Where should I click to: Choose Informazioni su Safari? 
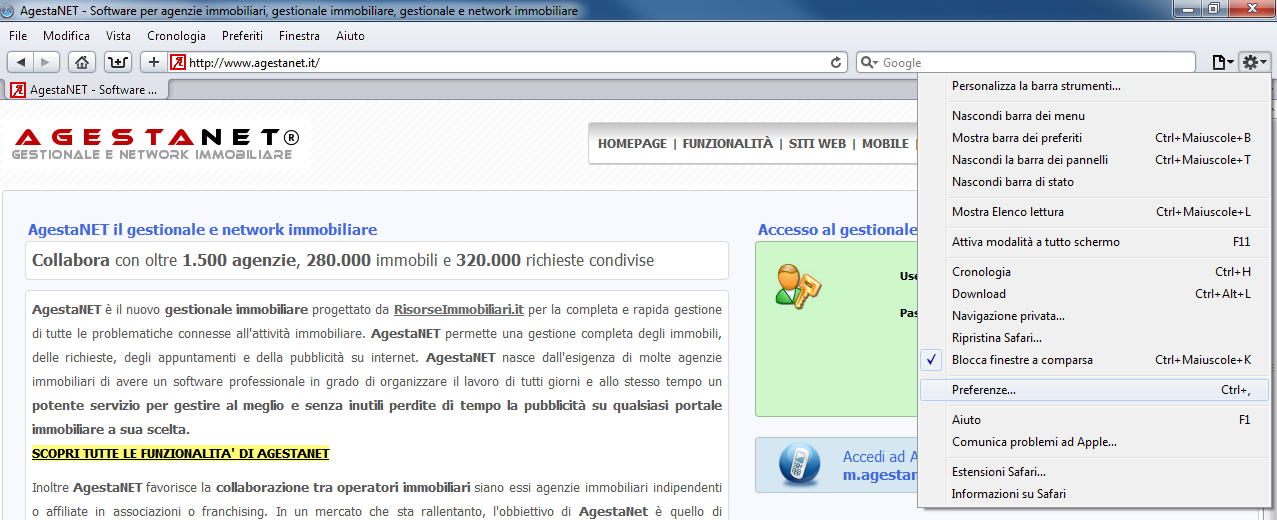1094,494
